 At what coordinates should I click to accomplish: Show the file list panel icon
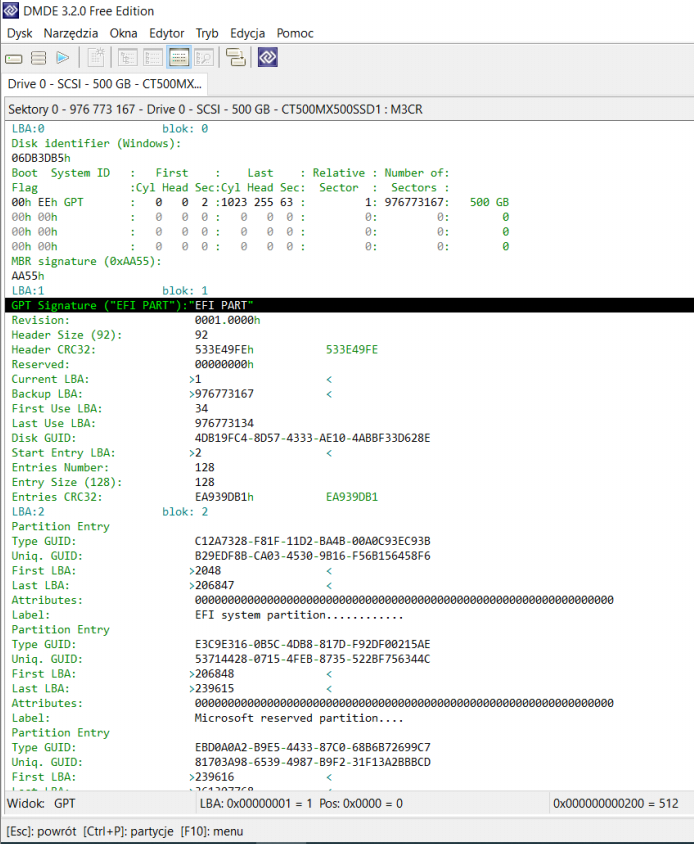tap(153, 58)
